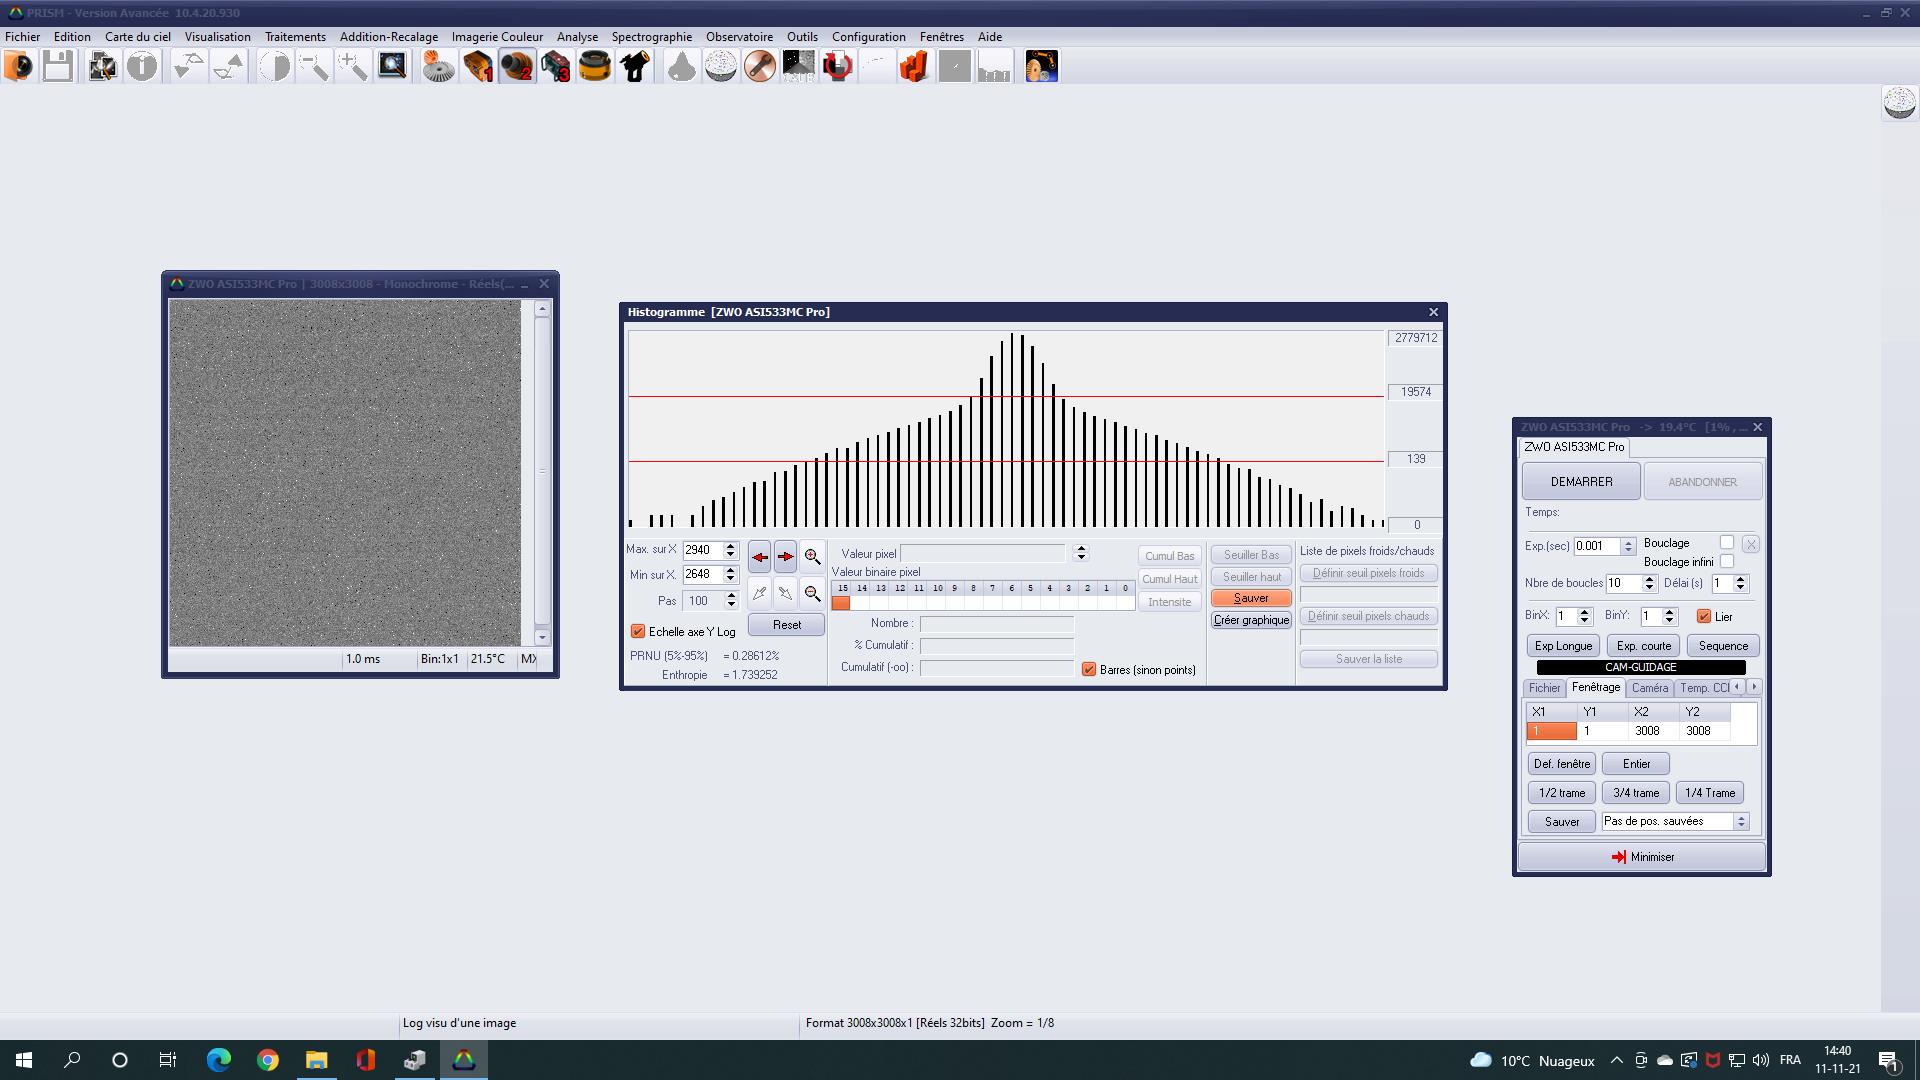Click the histogram zoom-in magnifier
The width and height of the screenshot is (1920, 1080).
[812, 557]
